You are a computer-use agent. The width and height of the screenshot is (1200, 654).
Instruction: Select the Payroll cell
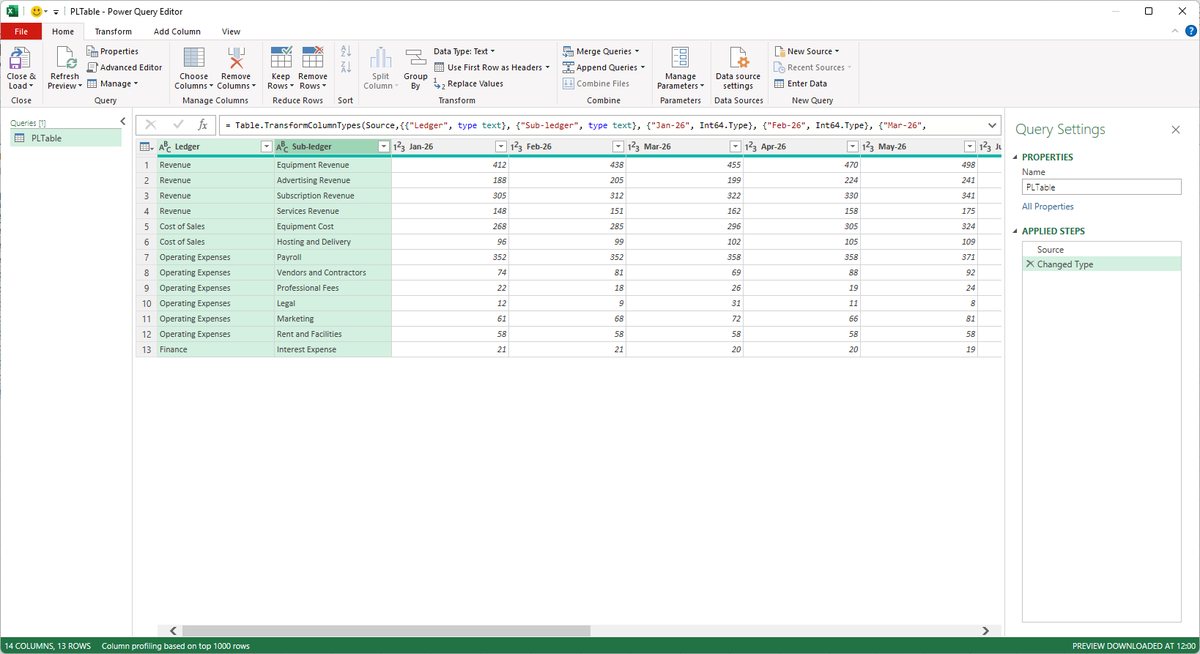(333, 257)
